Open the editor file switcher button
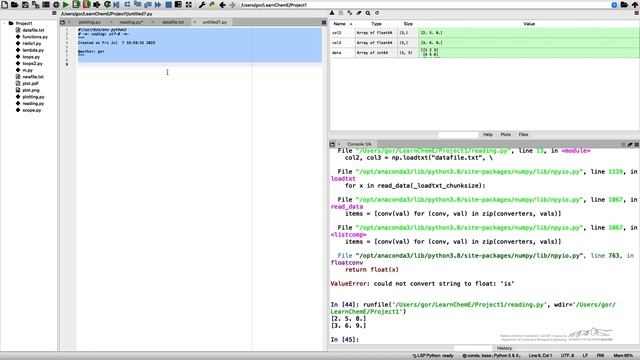Image resolution: width=640 pixels, height=360 pixels. pos(62,22)
